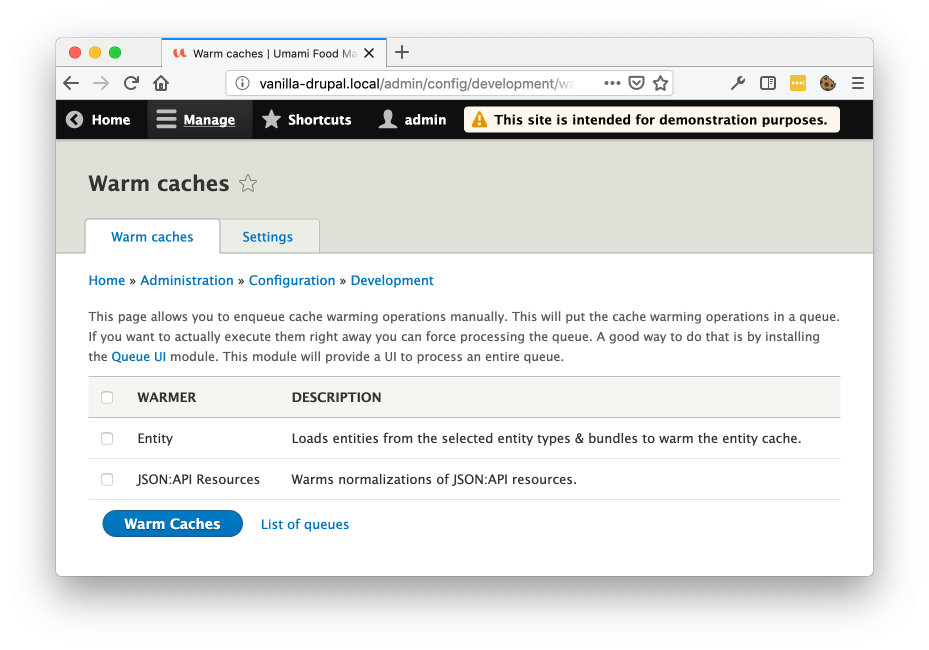Screen dimensions: 929x650
Task: Expand the Manage admin toolbar menu
Action: 196,120
